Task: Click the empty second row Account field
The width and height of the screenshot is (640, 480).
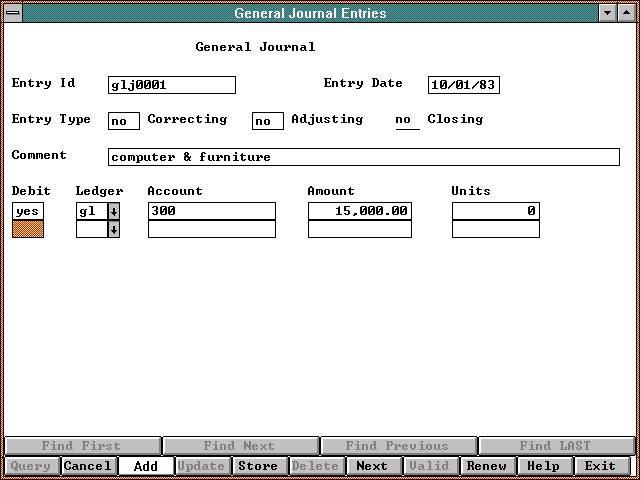Action: pos(211,229)
